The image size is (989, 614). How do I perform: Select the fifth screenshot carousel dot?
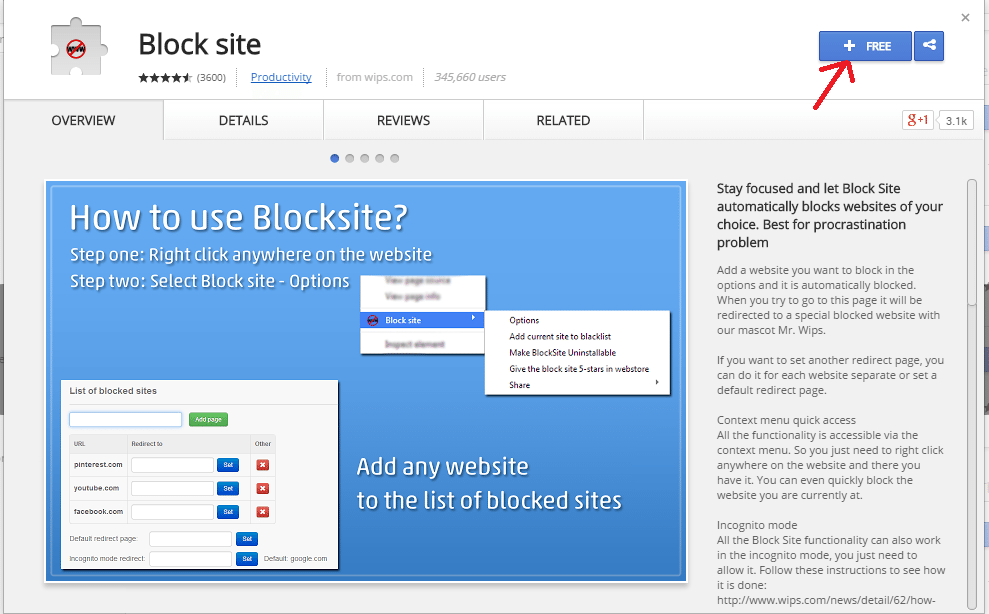coord(394,158)
